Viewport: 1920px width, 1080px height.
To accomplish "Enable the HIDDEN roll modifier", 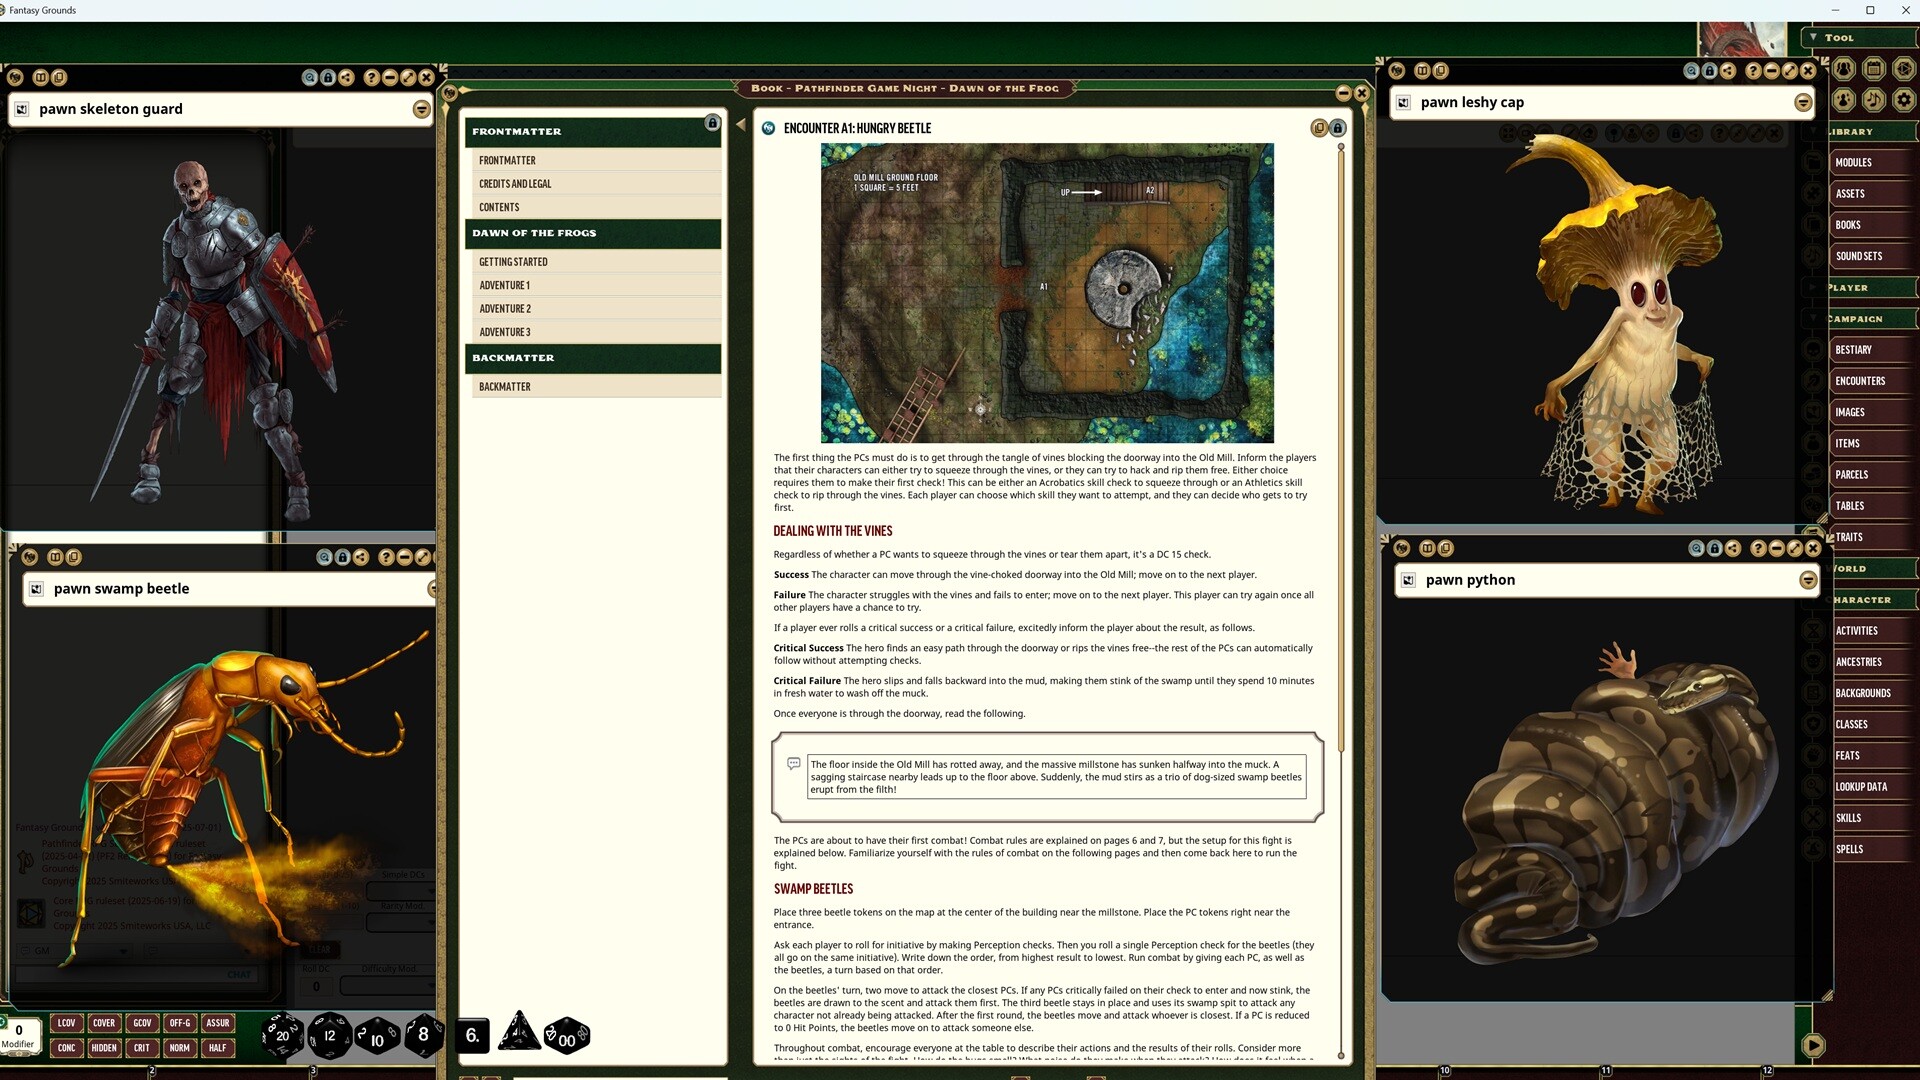I will pos(104,1047).
